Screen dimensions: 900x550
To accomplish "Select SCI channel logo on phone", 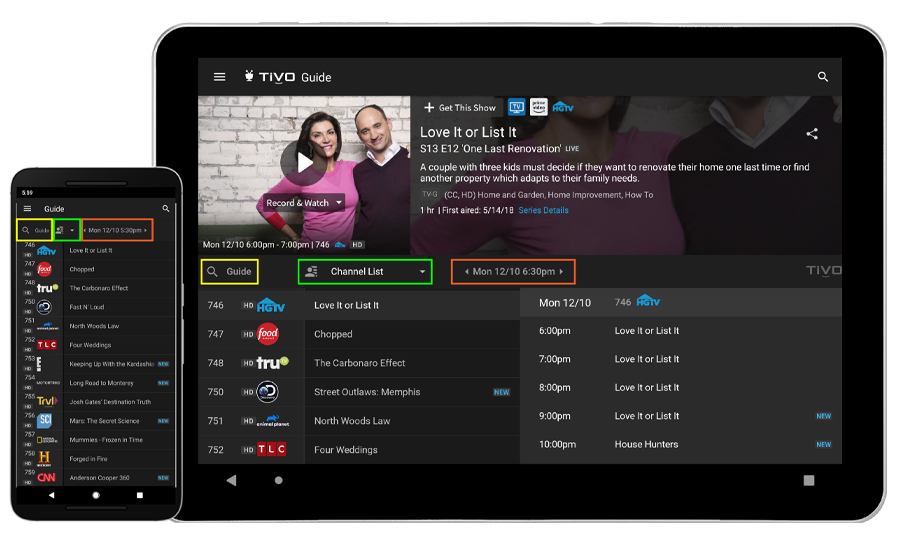I will click(x=45, y=421).
